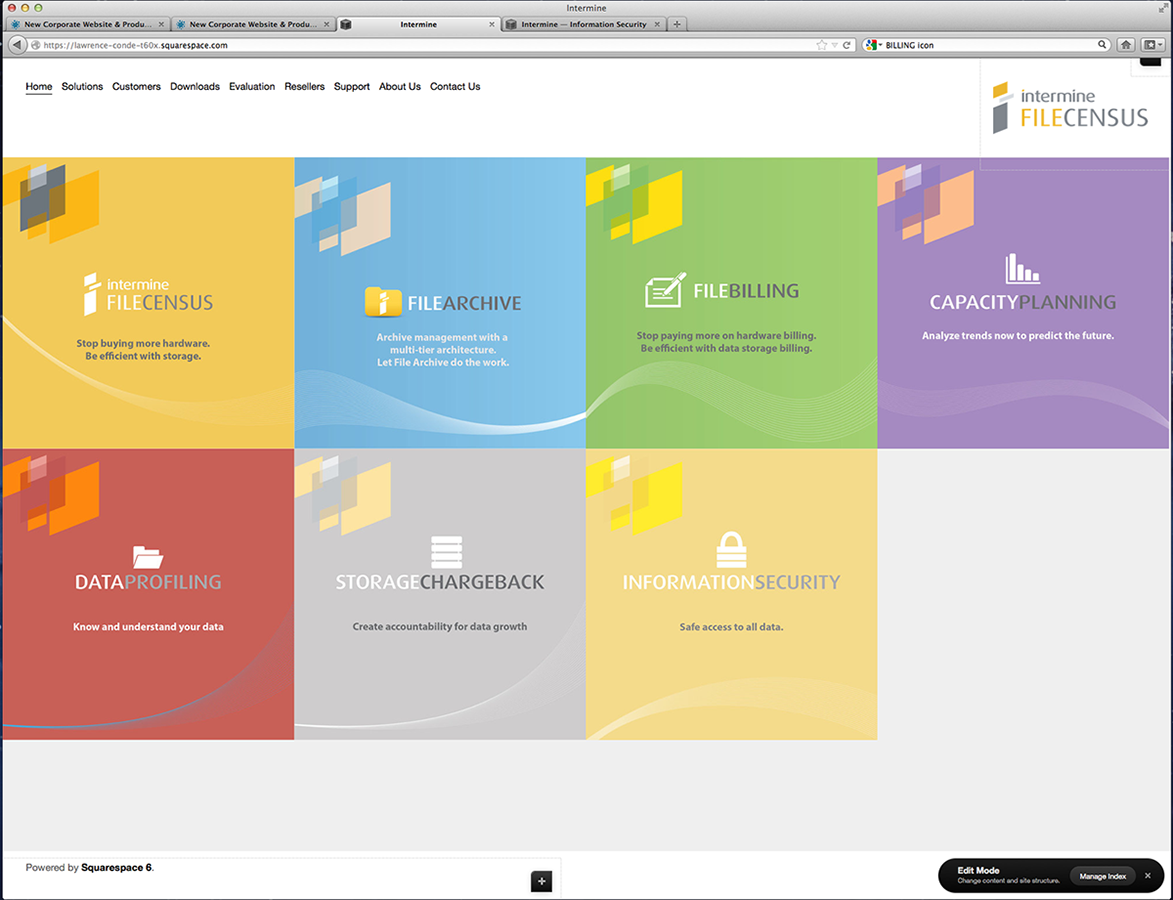
Task: Click the search magnifier icon
Action: 1102,45
